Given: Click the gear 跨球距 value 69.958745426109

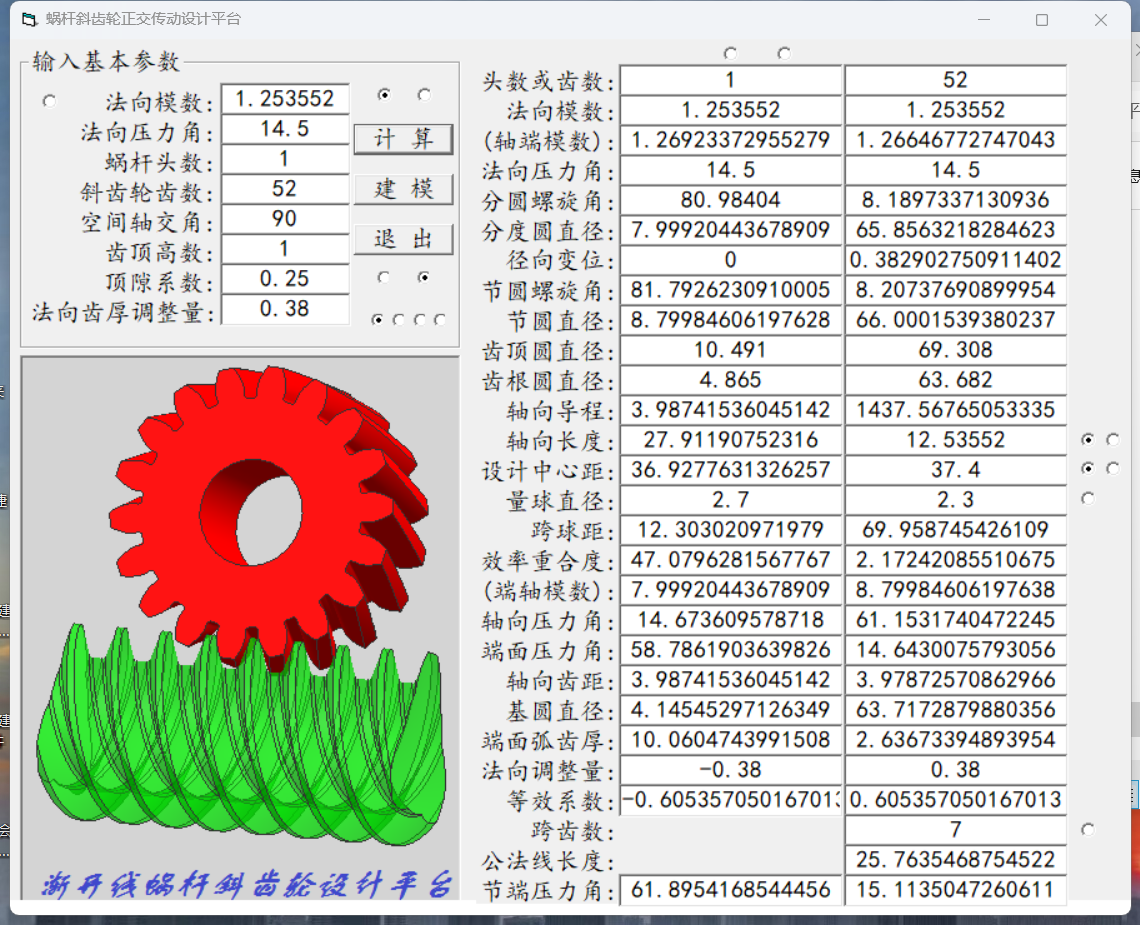Looking at the screenshot, I should coord(955,530).
